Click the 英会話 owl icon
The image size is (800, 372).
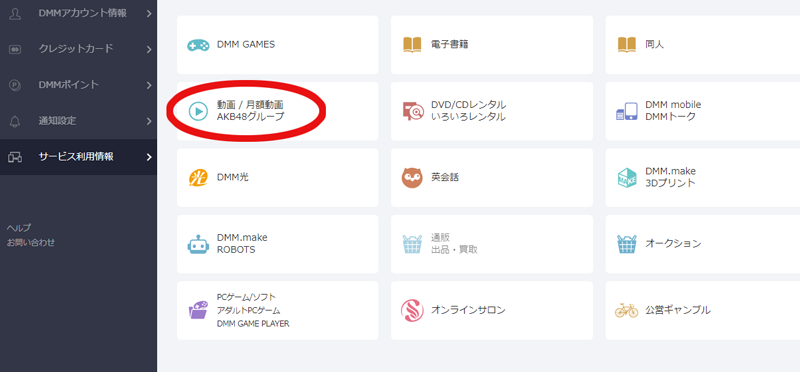click(x=412, y=178)
